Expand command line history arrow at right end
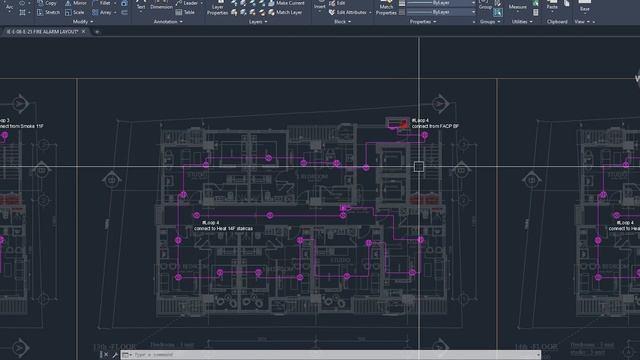Image resolution: width=640 pixels, height=360 pixels. tap(538, 355)
